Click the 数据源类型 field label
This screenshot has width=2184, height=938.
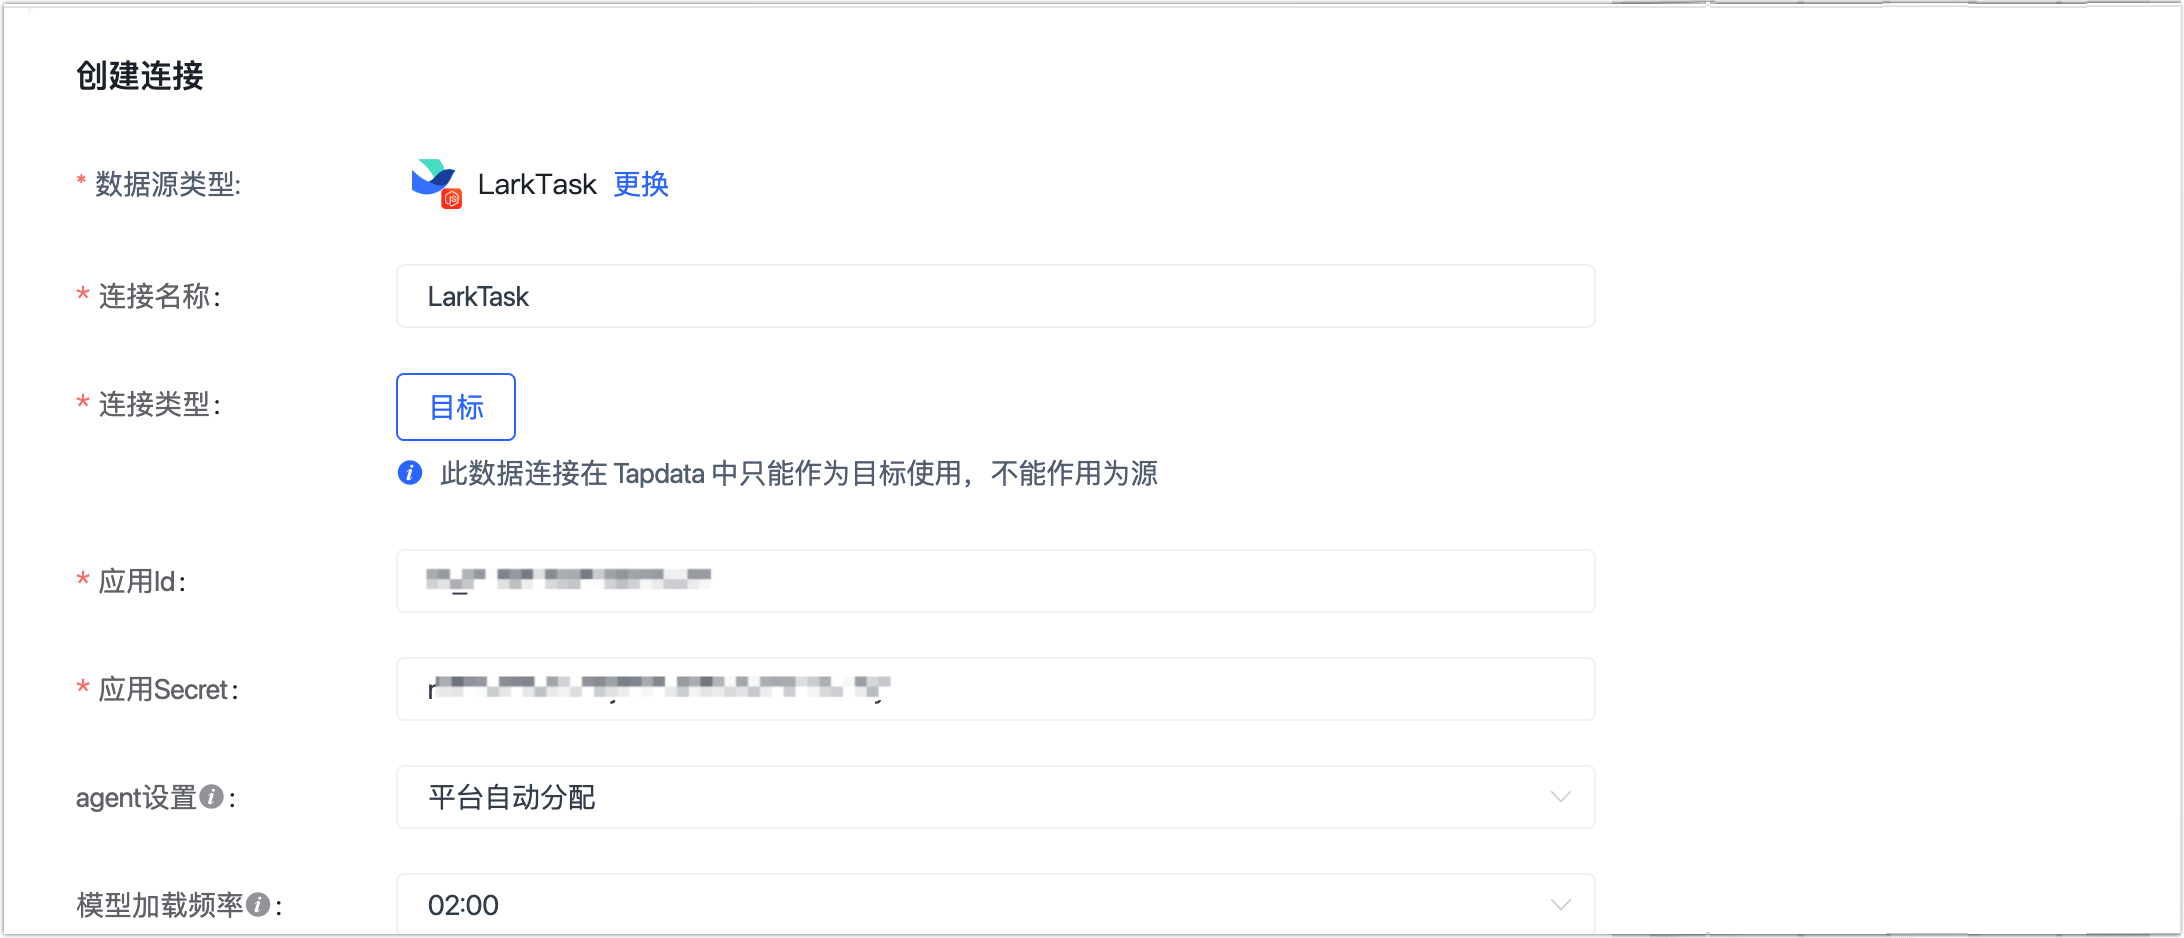click(167, 184)
